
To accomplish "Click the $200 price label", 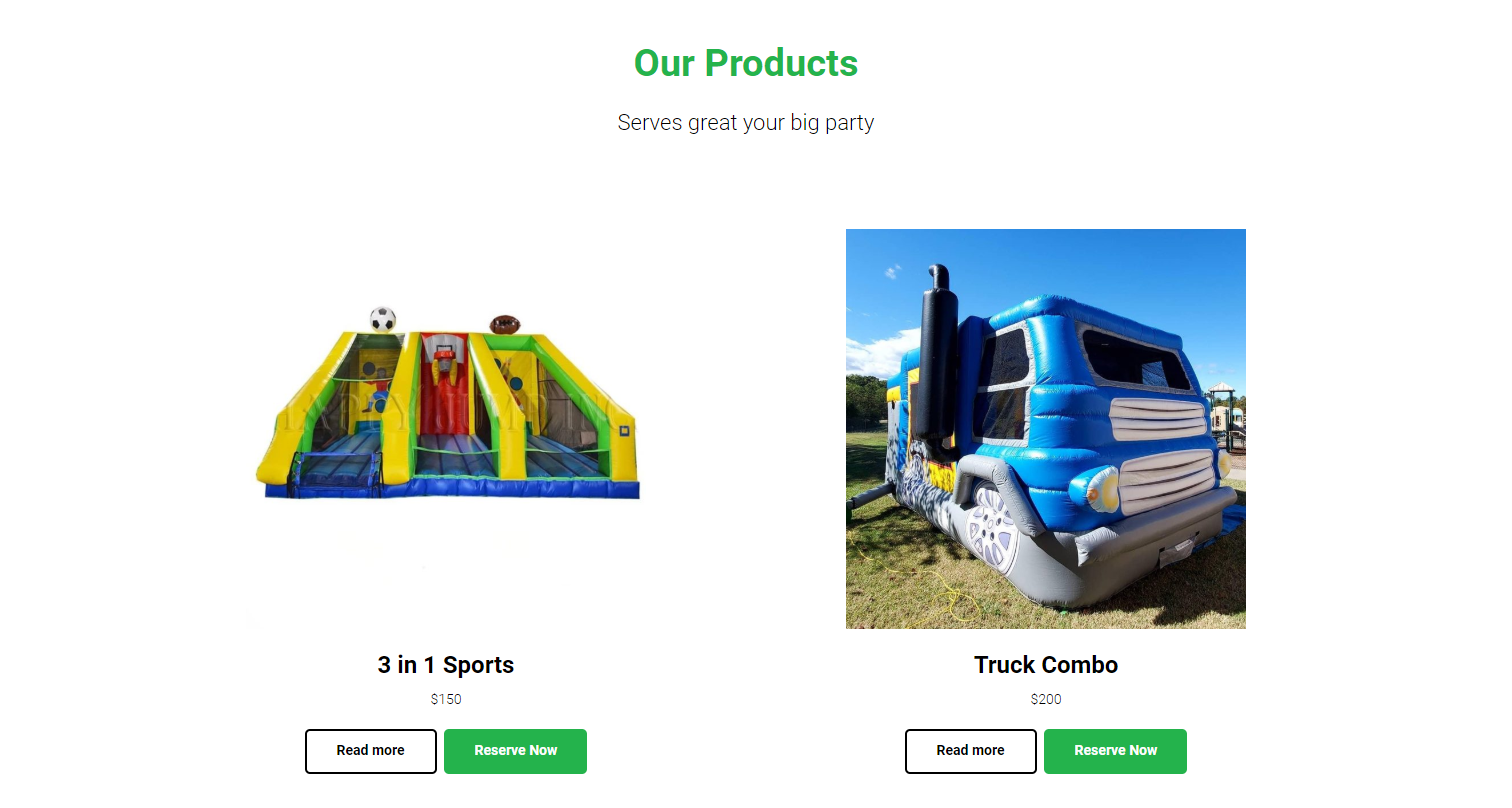I will tap(1046, 699).
